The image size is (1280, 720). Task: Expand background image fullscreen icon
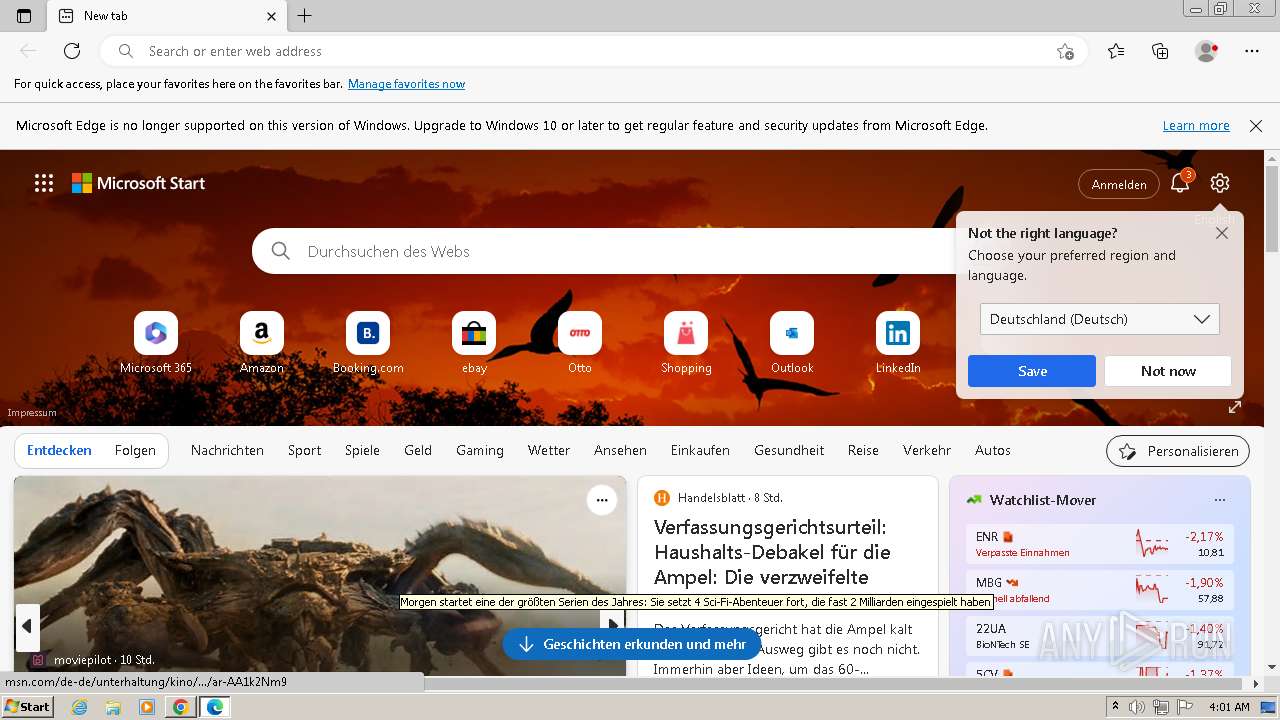1235,407
